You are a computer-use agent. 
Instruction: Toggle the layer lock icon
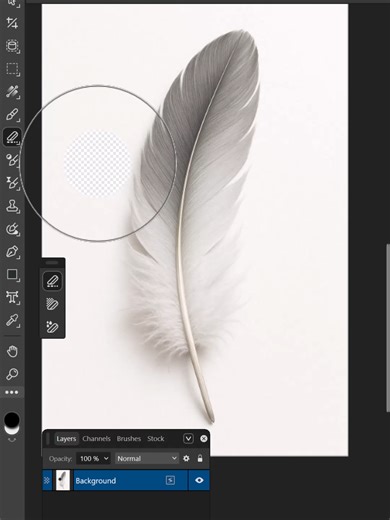pos(200,458)
